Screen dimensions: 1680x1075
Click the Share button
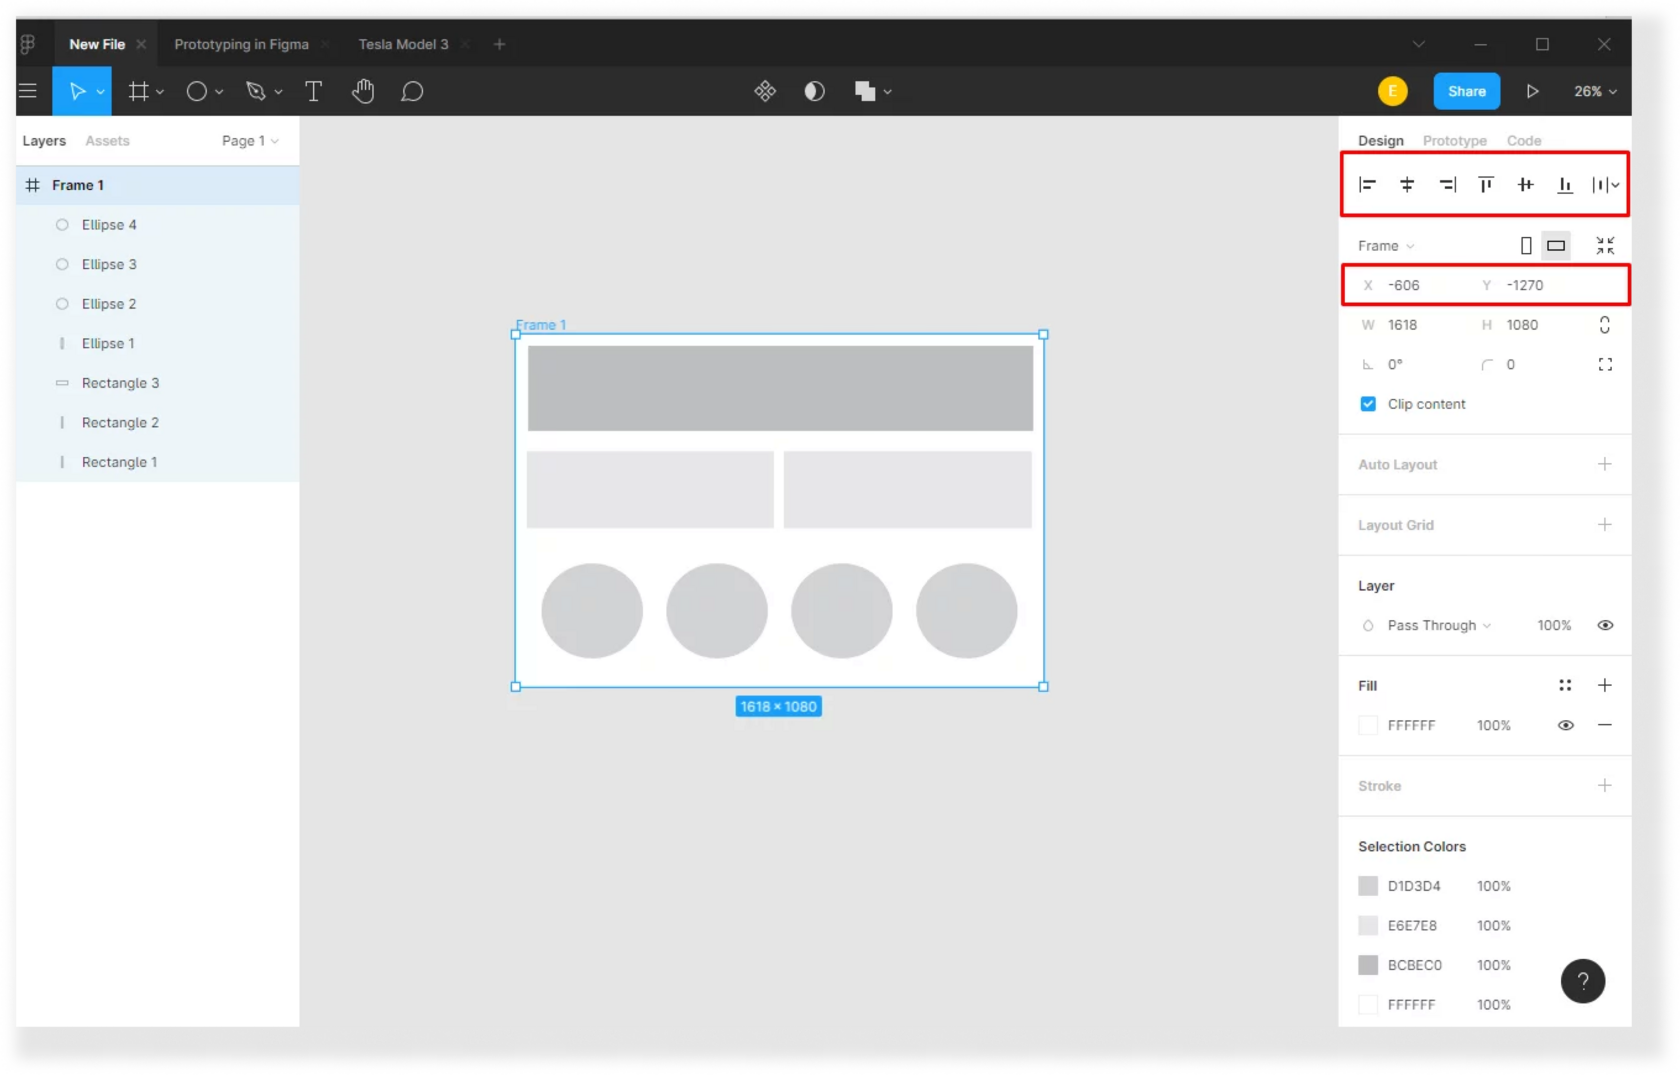pyautogui.click(x=1467, y=91)
